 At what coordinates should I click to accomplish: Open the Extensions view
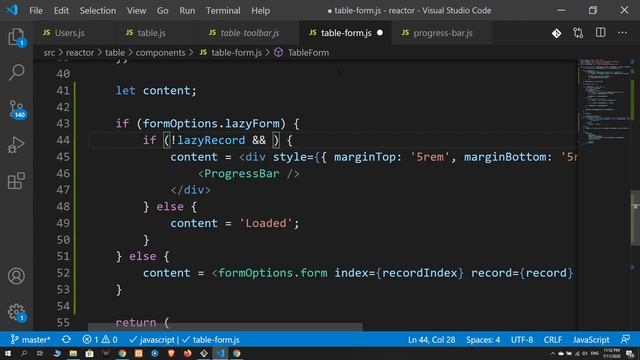[16, 181]
